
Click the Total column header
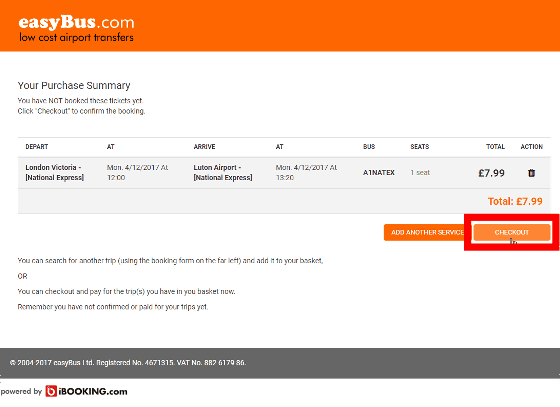point(495,147)
